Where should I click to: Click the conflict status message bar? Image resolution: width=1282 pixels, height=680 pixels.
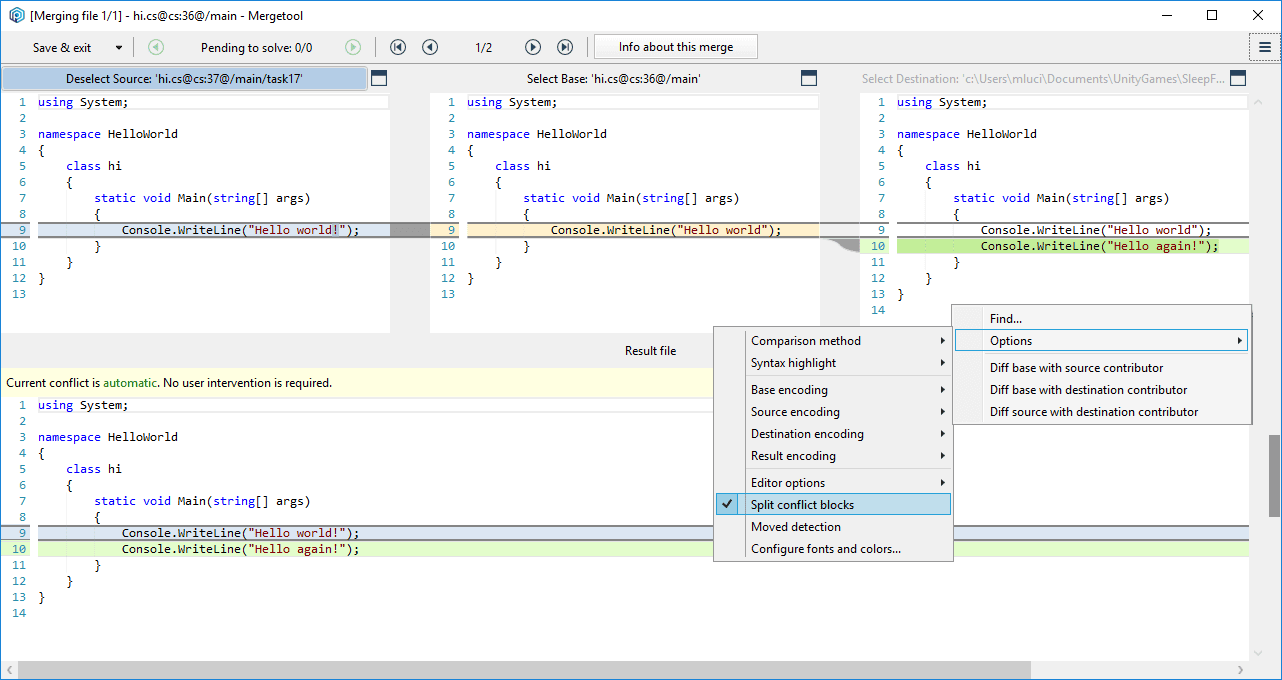358,383
